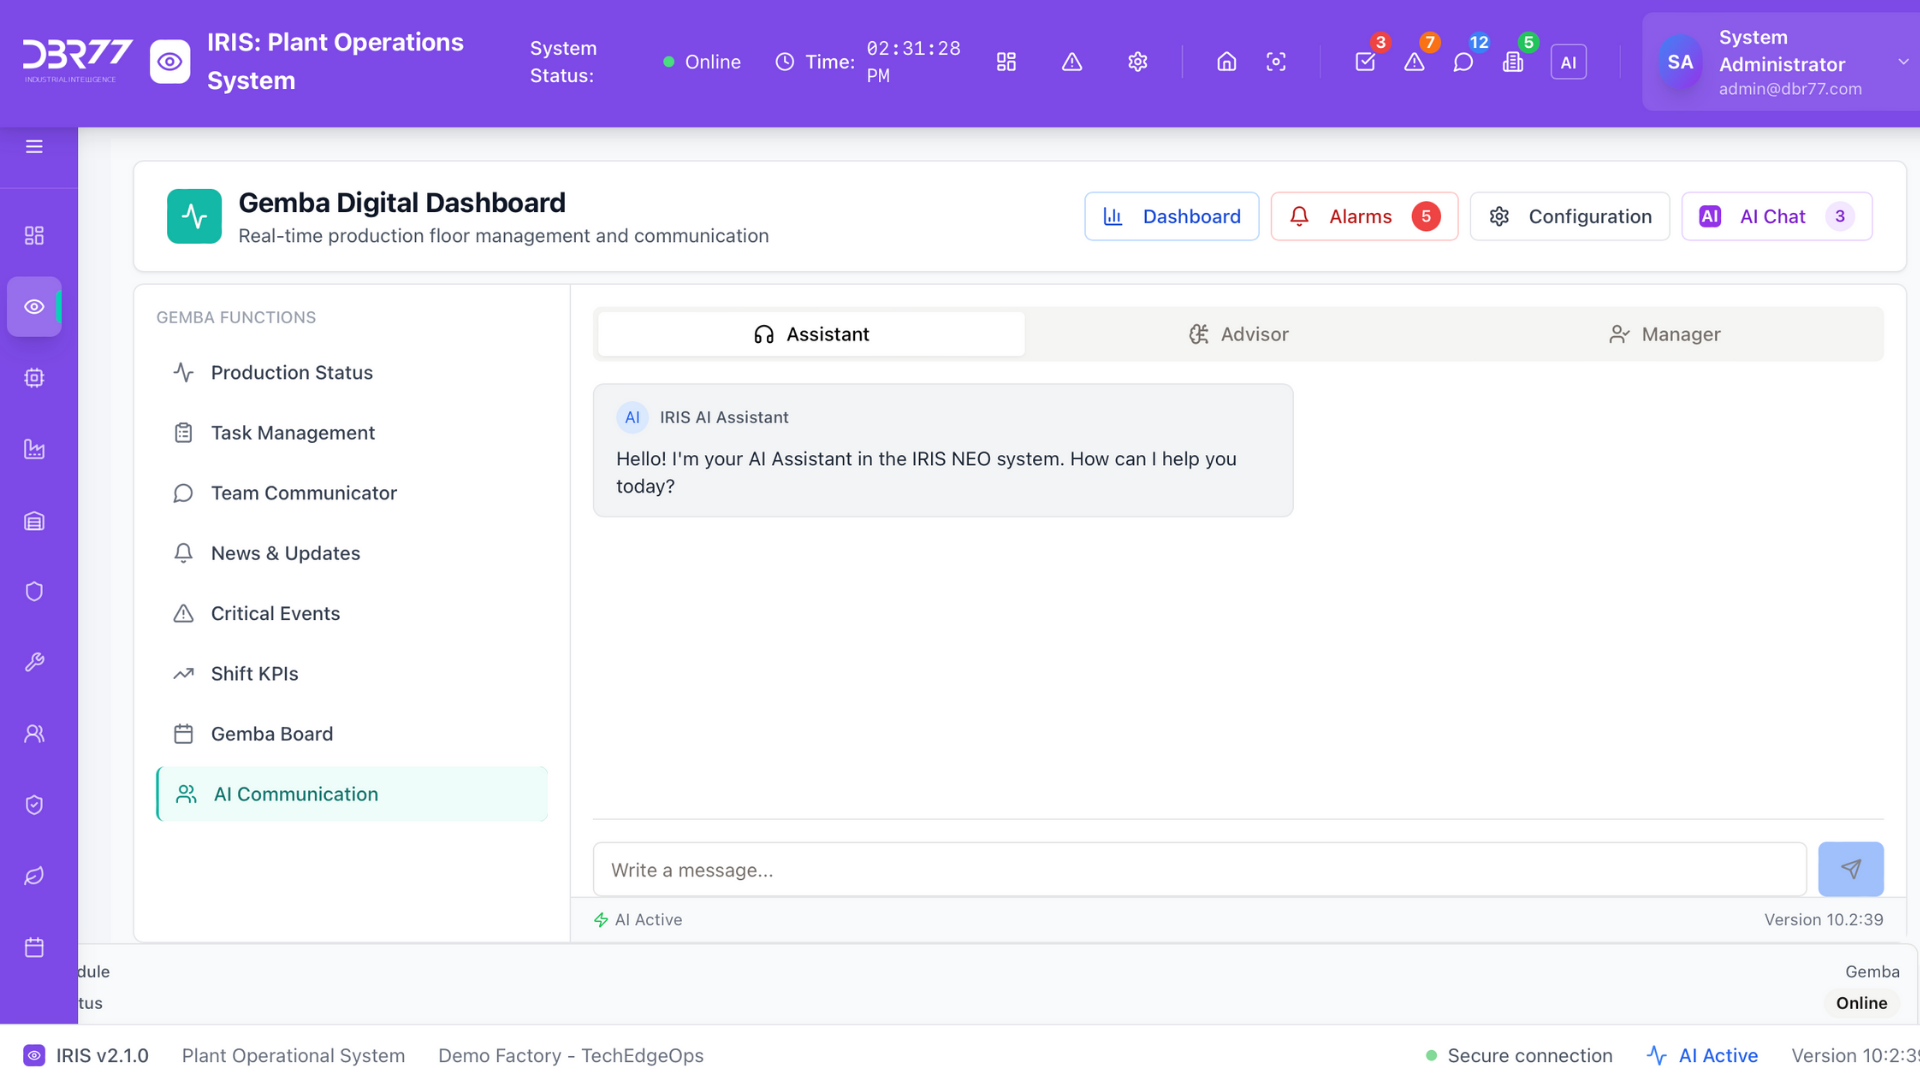Image resolution: width=1920 pixels, height=1080 pixels.
Task: Open tasks checkbox icon with badge 3
Action: (1365, 62)
